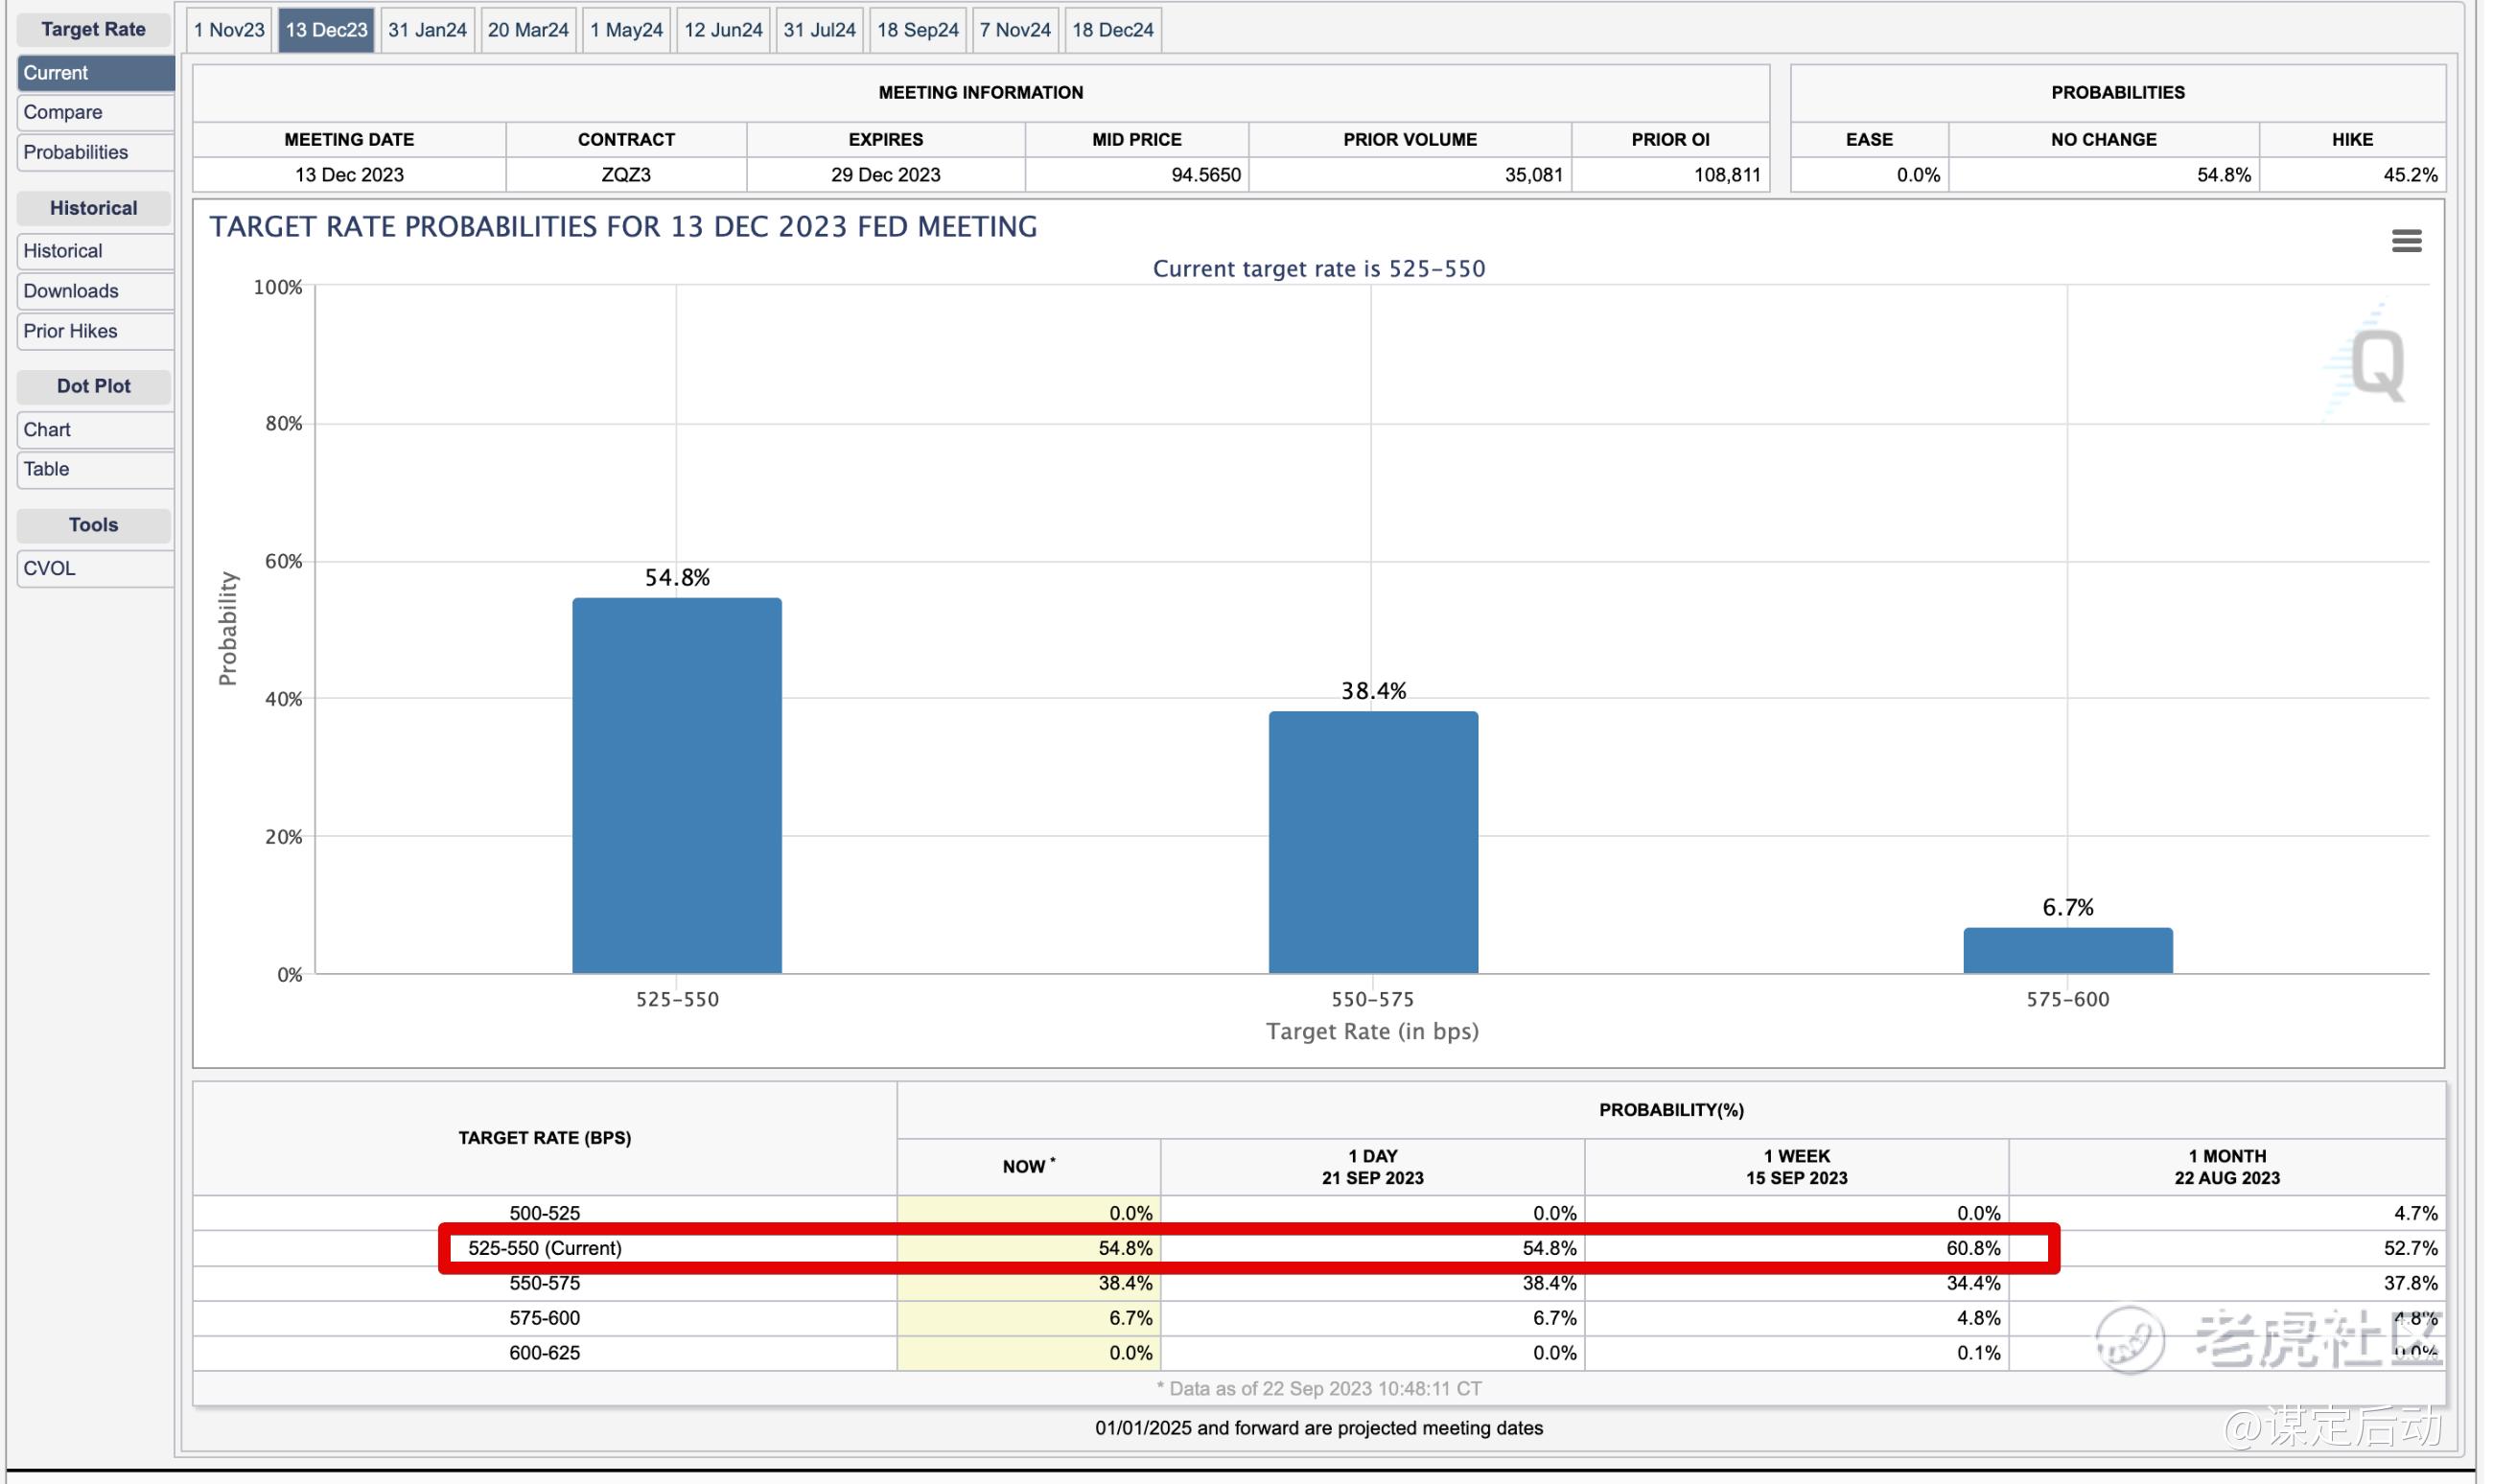The width and height of the screenshot is (2493, 1484).
Task: Select the Current sidebar button
Action: point(95,73)
